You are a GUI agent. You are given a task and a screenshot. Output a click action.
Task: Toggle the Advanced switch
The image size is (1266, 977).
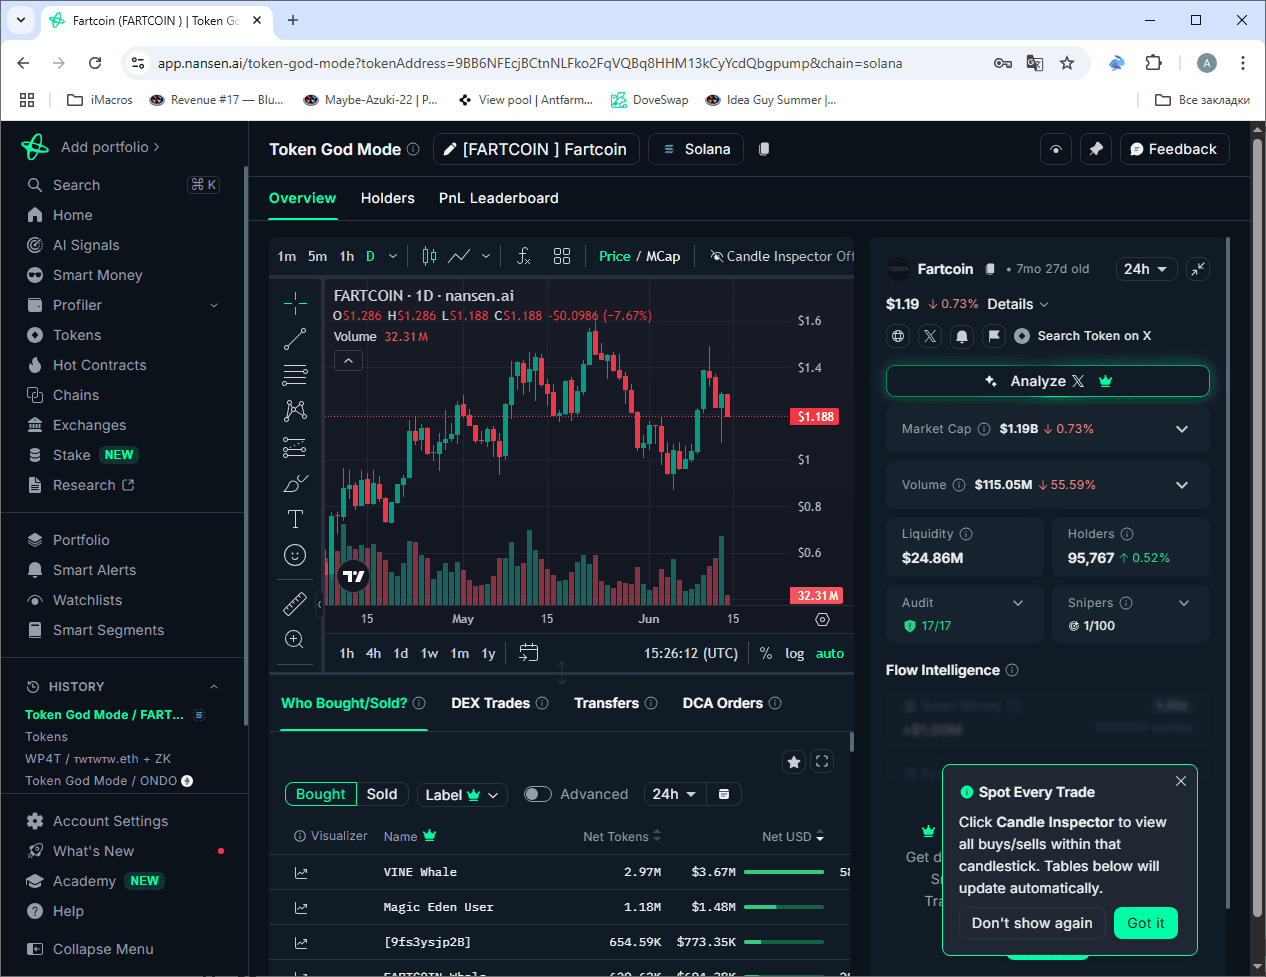click(x=538, y=794)
